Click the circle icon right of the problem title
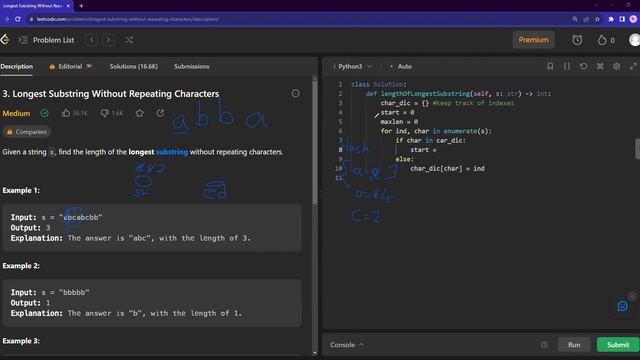The height and width of the screenshot is (360, 640). tap(296, 93)
